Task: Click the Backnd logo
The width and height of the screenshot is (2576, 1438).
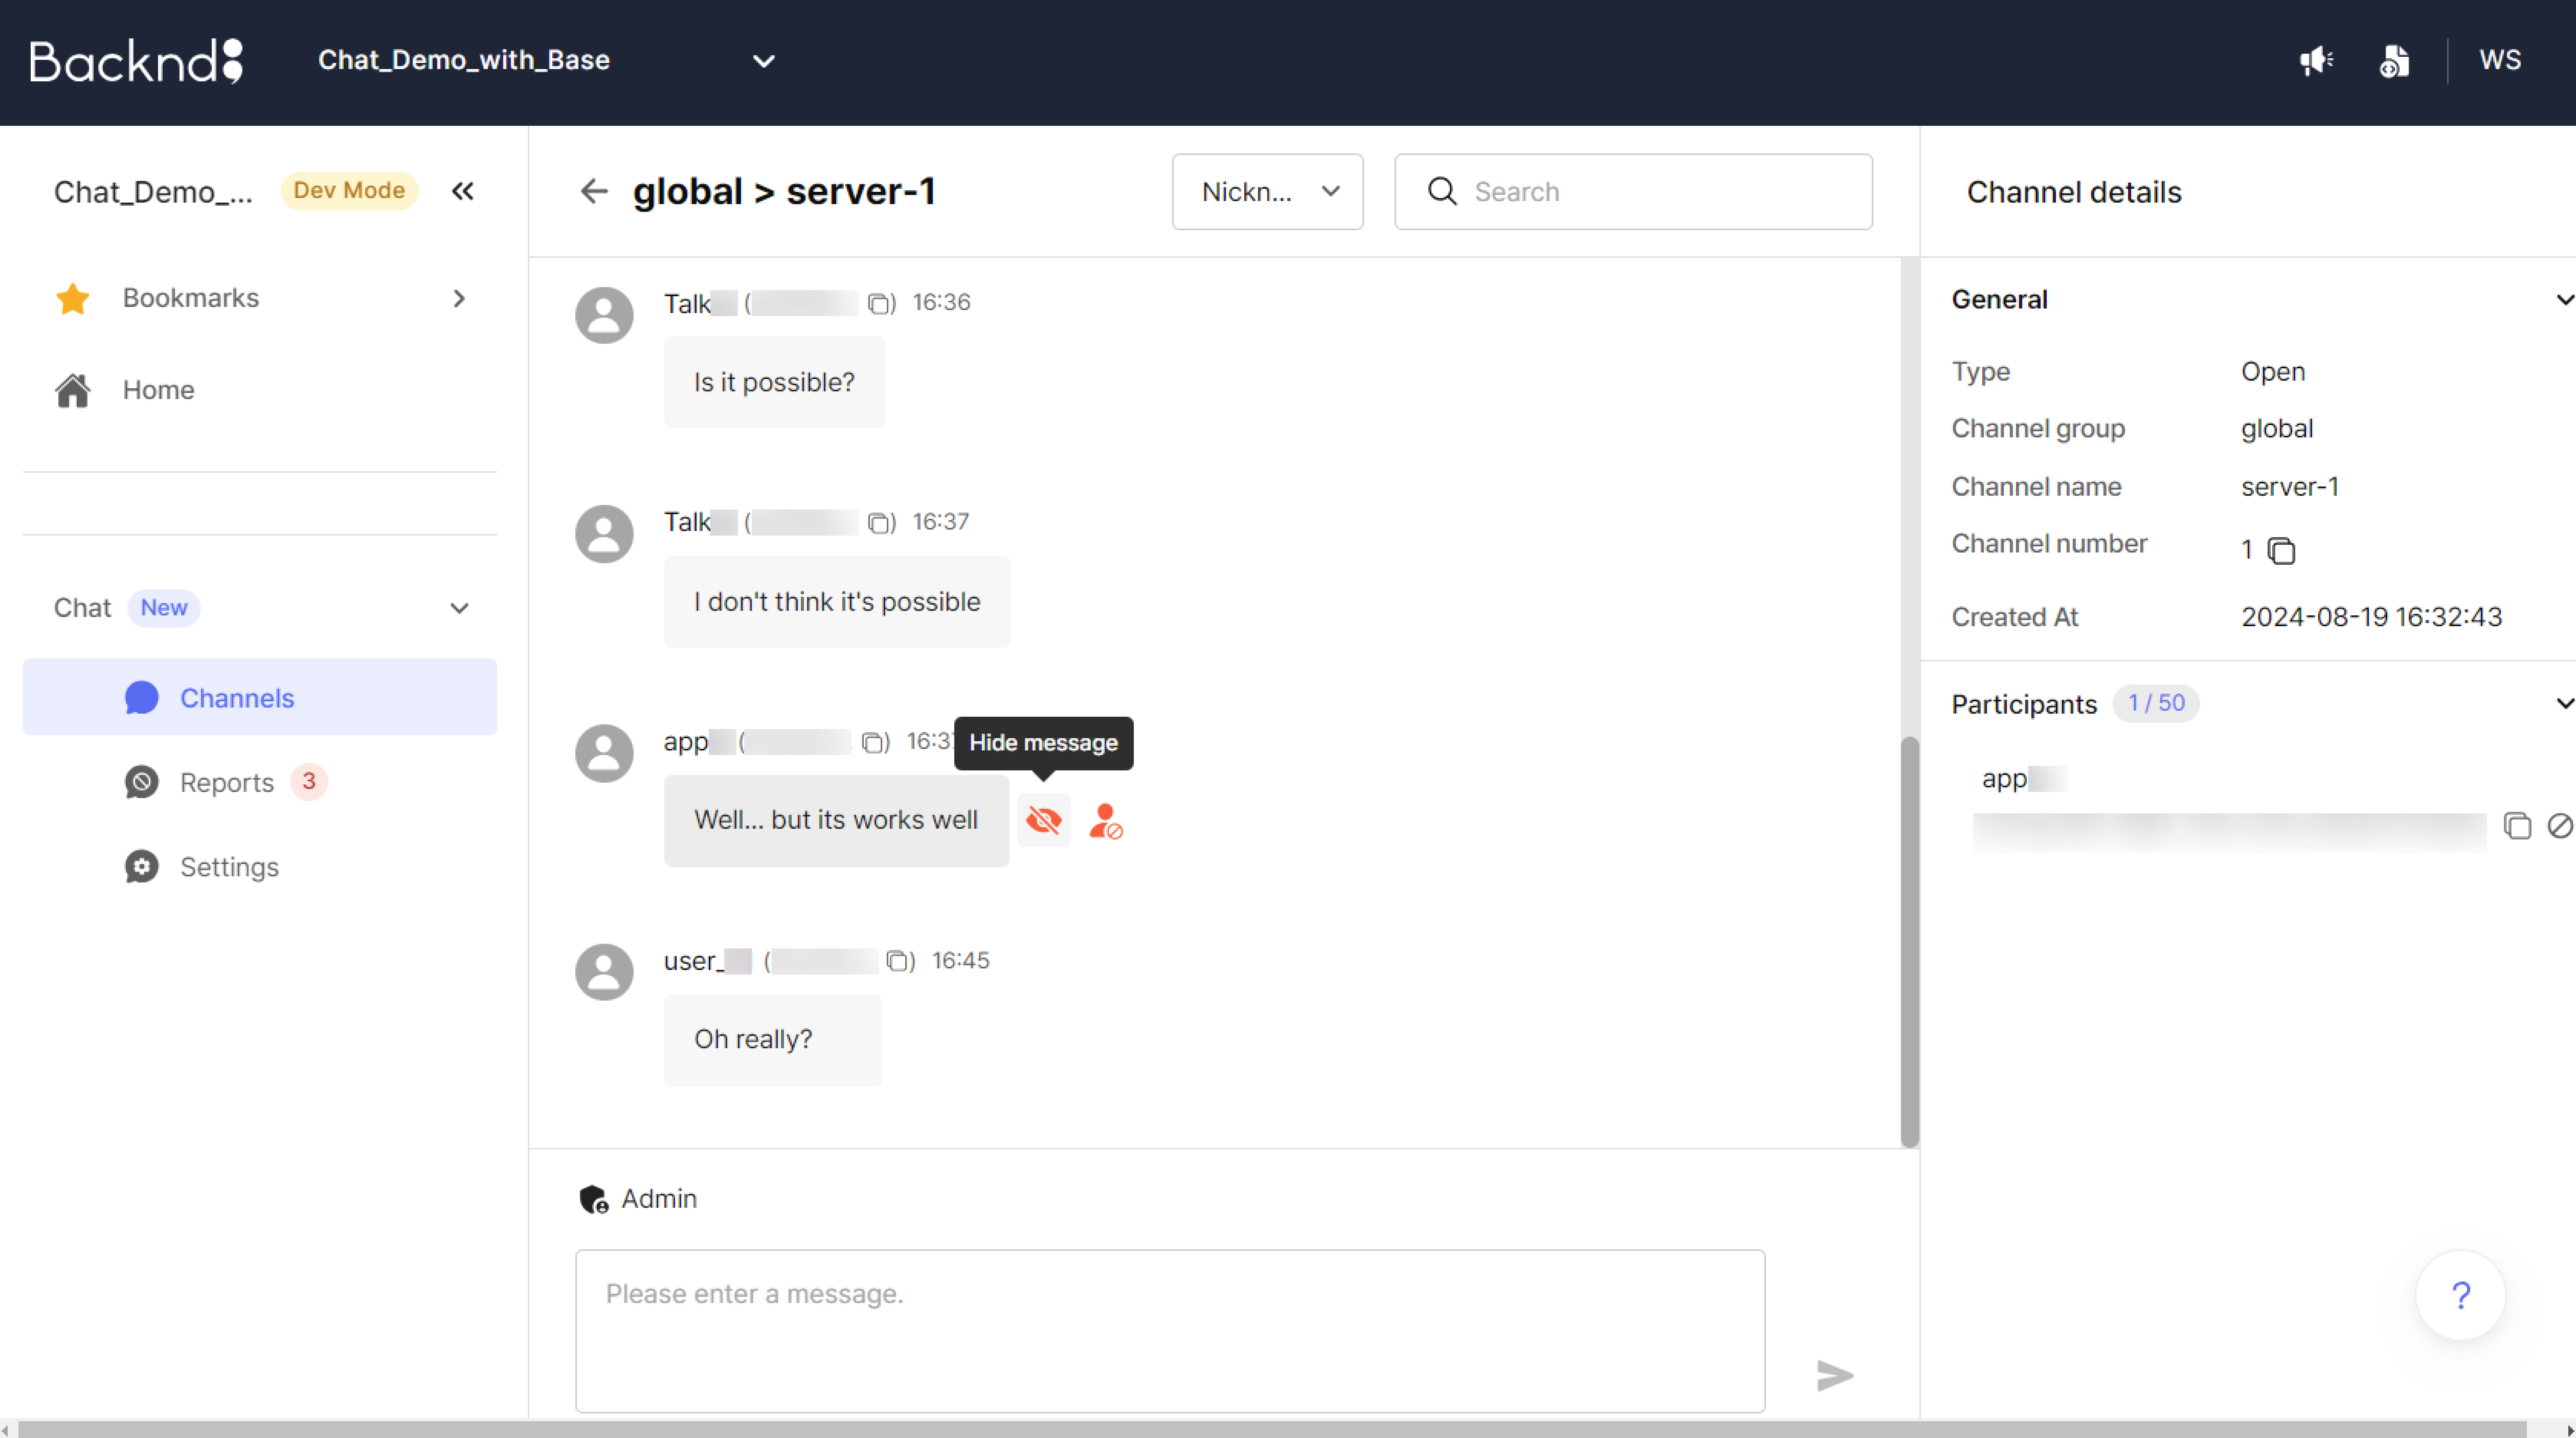Action: coord(136,61)
